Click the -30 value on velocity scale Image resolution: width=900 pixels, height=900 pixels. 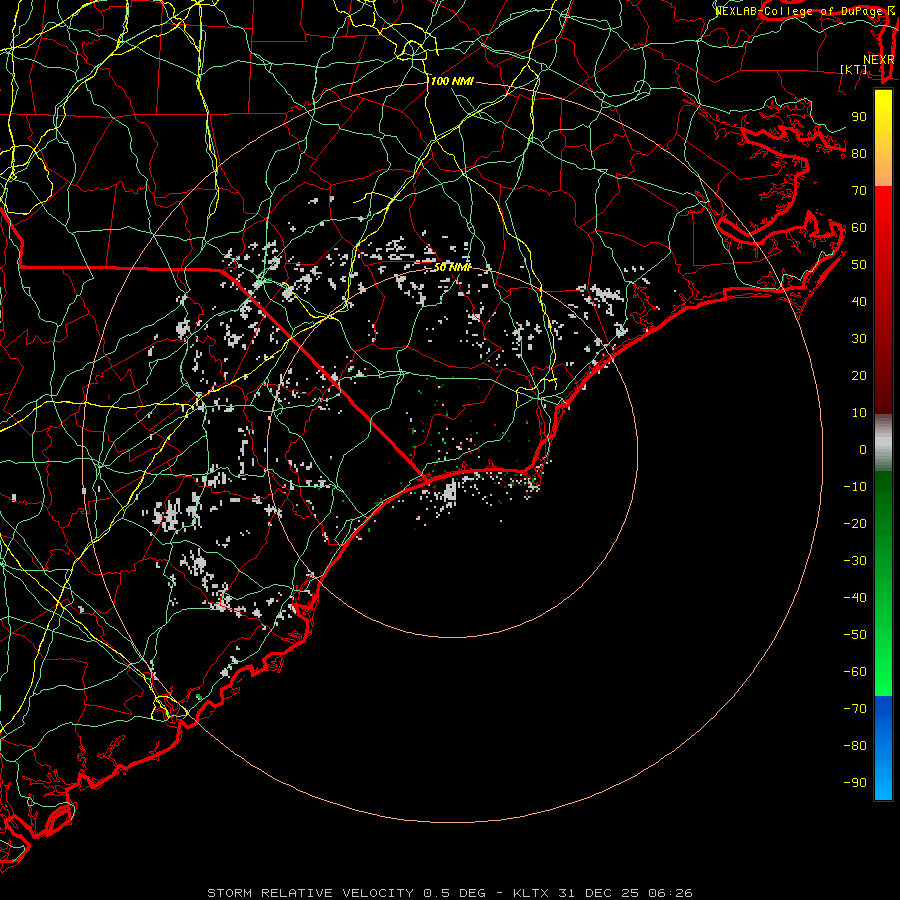pos(855,561)
